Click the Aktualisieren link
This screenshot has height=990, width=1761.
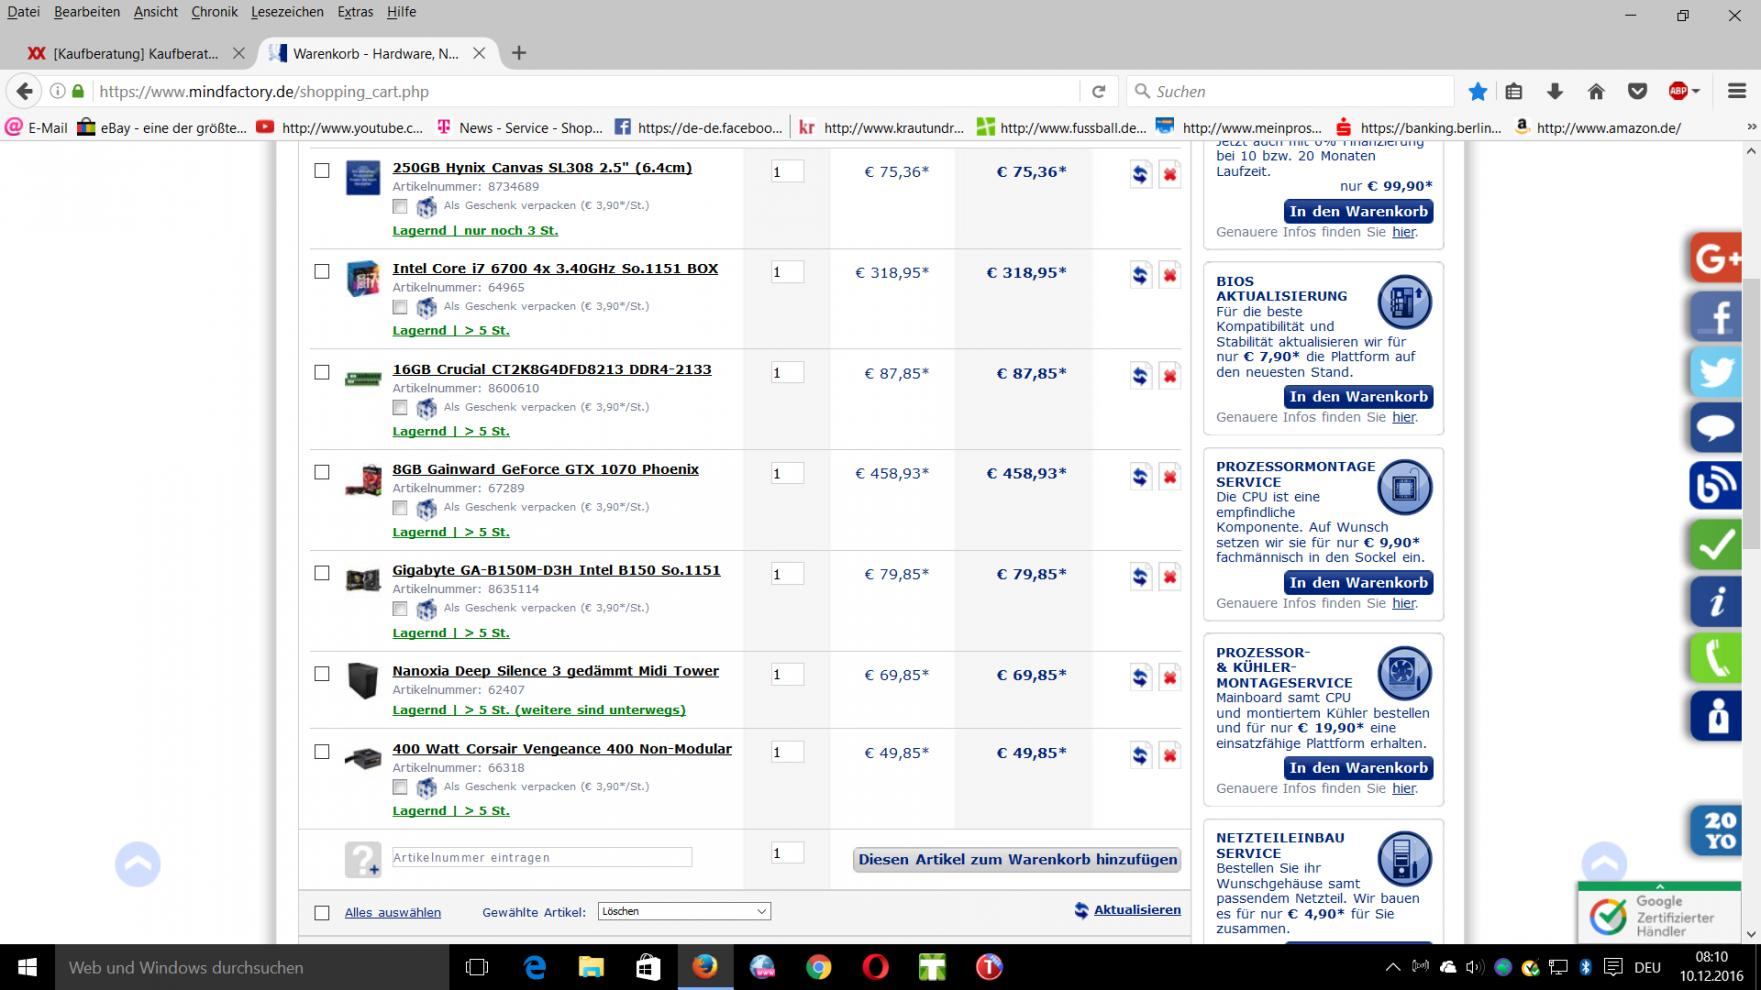1137,910
